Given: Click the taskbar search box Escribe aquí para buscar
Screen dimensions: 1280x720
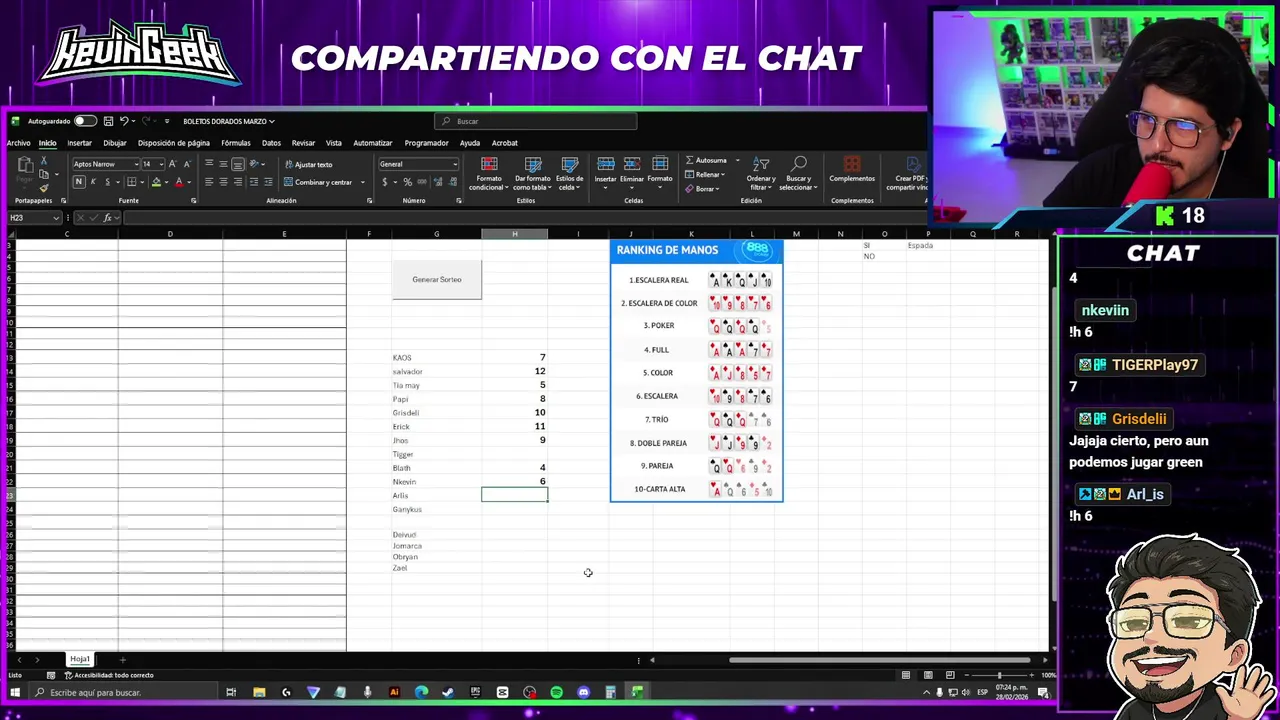Looking at the screenshot, I should [x=125, y=692].
